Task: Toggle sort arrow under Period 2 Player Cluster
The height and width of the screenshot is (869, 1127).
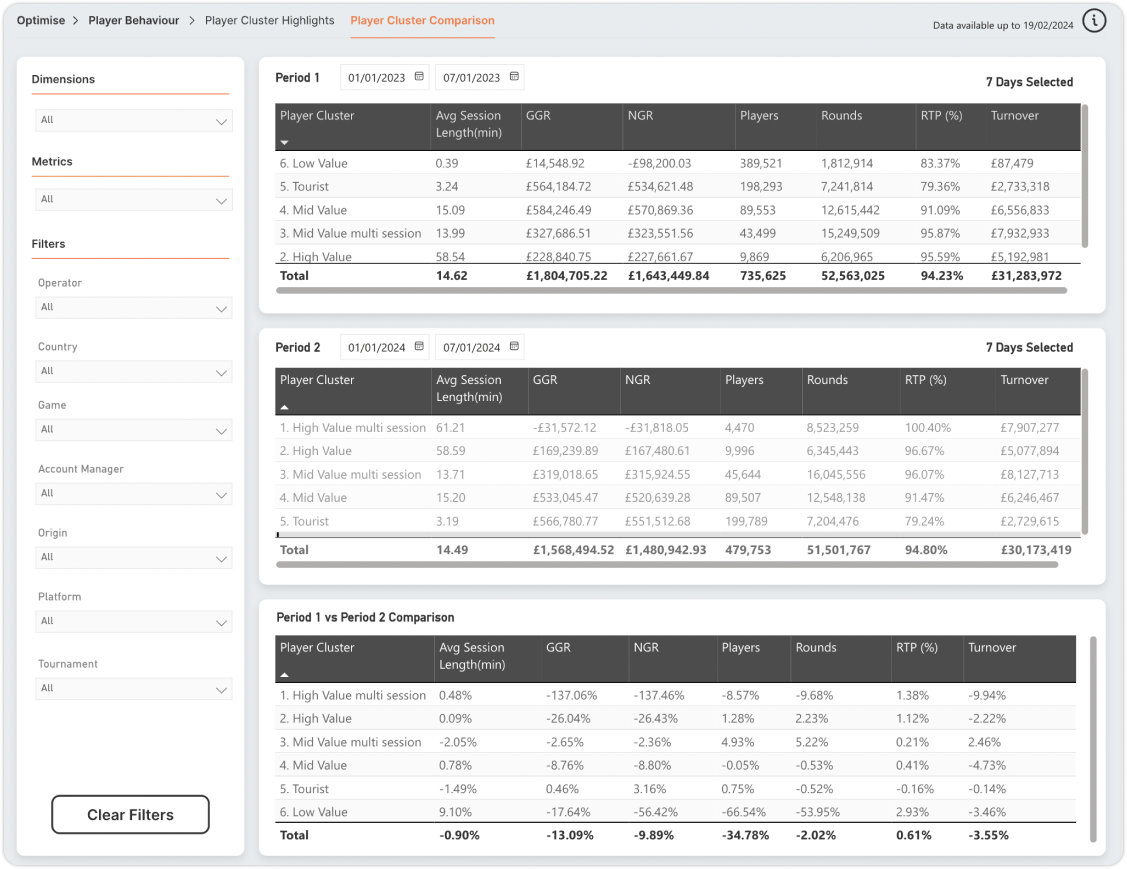Action: 285,407
